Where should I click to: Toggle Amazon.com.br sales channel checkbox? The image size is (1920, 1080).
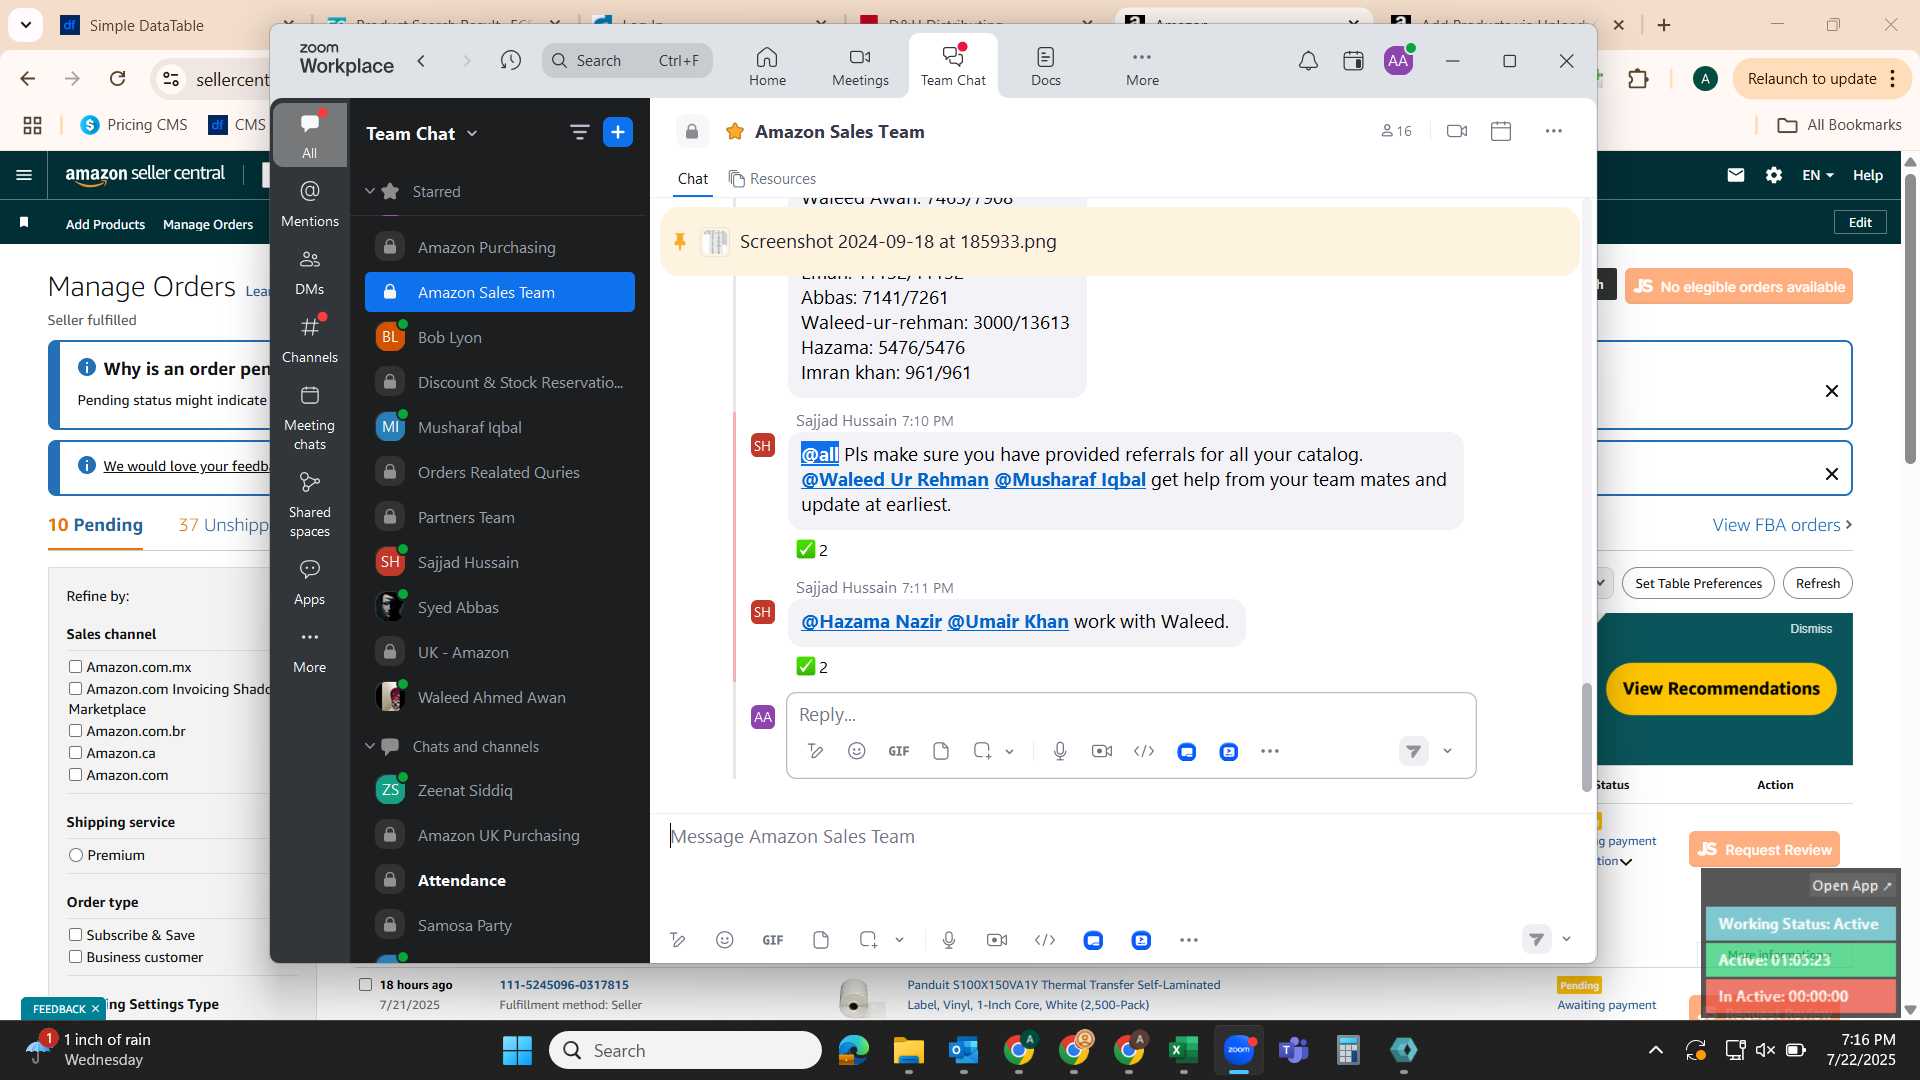click(75, 730)
